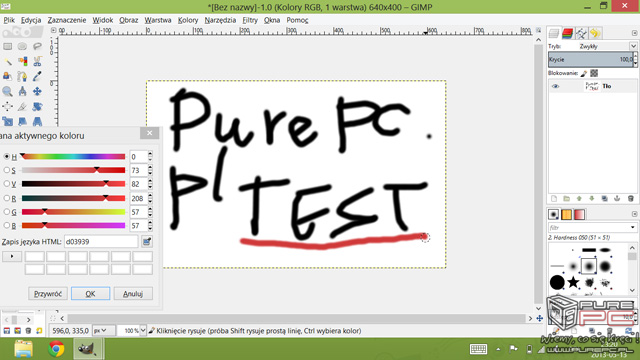Open the Tryb layer mode dropdown
Image resolution: width=640 pixels, height=360 pixels.
[607, 47]
